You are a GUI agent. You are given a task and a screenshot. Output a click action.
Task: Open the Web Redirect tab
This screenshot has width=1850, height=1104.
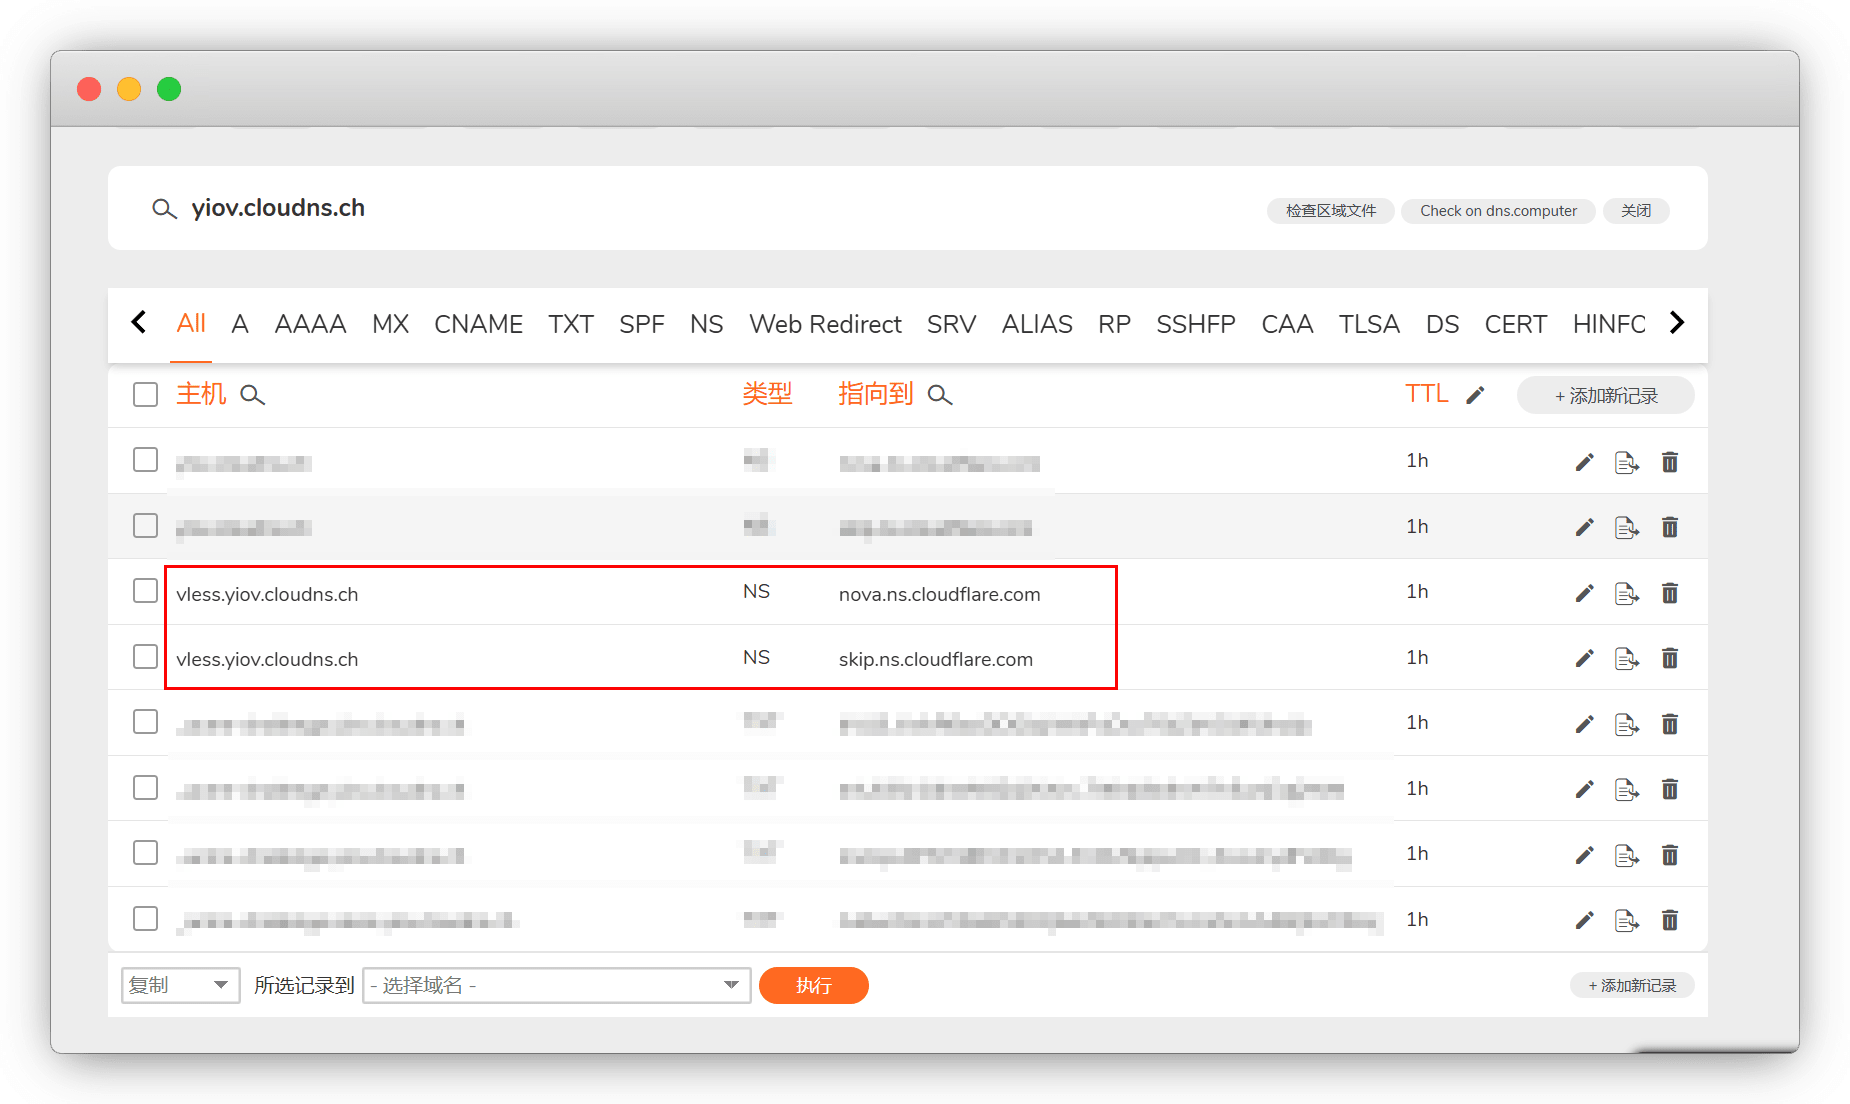pos(825,324)
